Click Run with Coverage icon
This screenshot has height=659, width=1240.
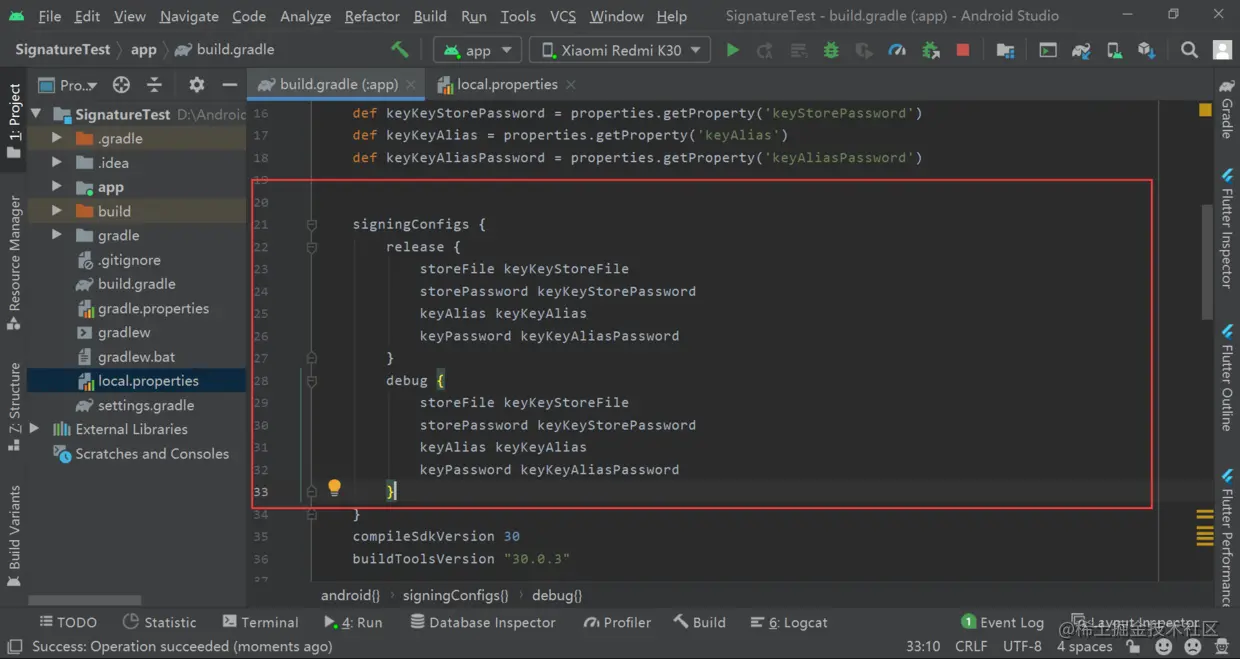[x=864, y=50]
